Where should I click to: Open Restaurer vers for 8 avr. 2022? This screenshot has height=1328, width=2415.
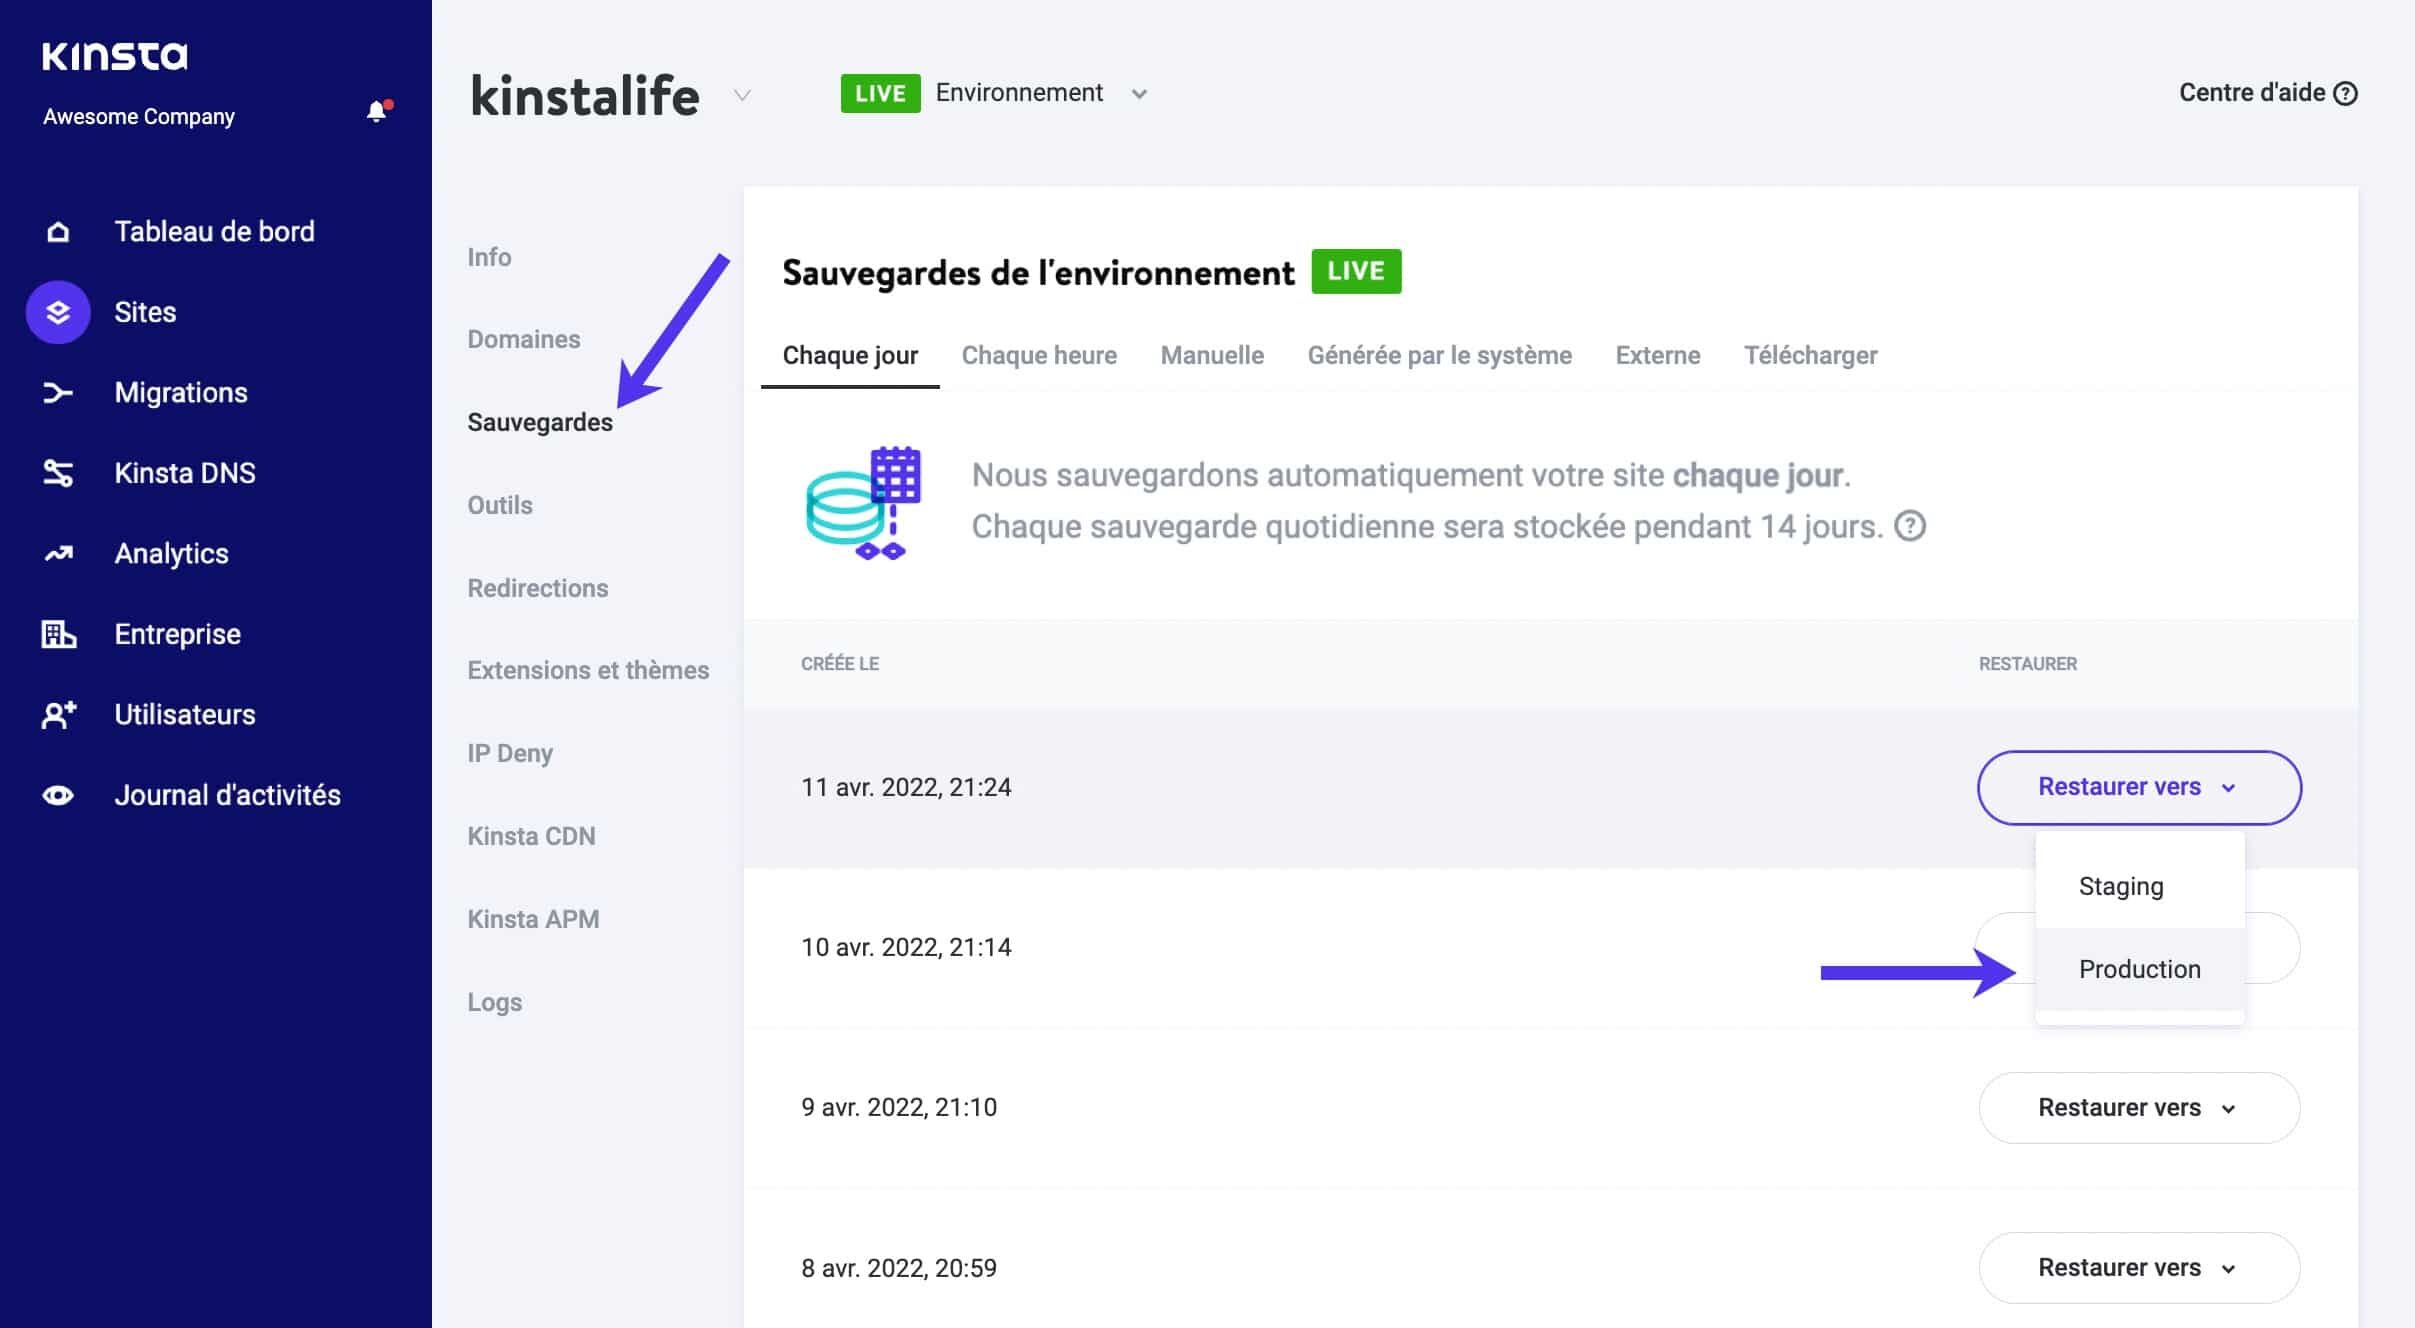2139,1268
